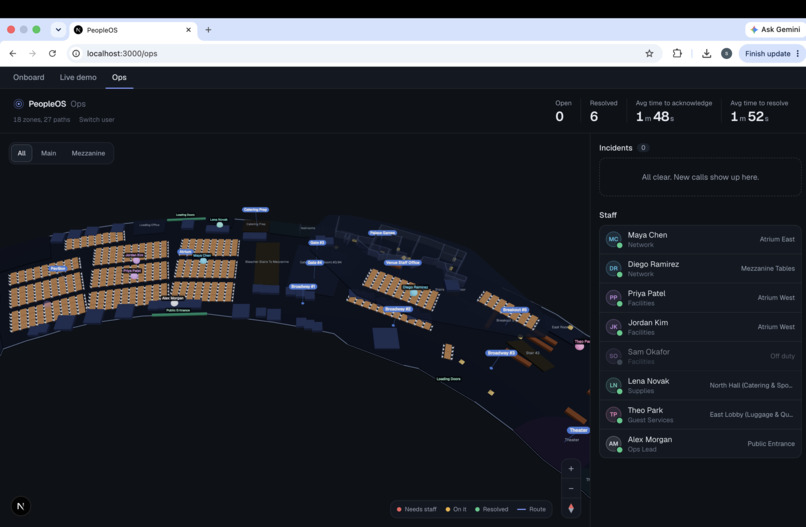The width and height of the screenshot is (806, 527).
Task: Click the Incidents count badge
Action: pyautogui.click(x=643, y=148)
